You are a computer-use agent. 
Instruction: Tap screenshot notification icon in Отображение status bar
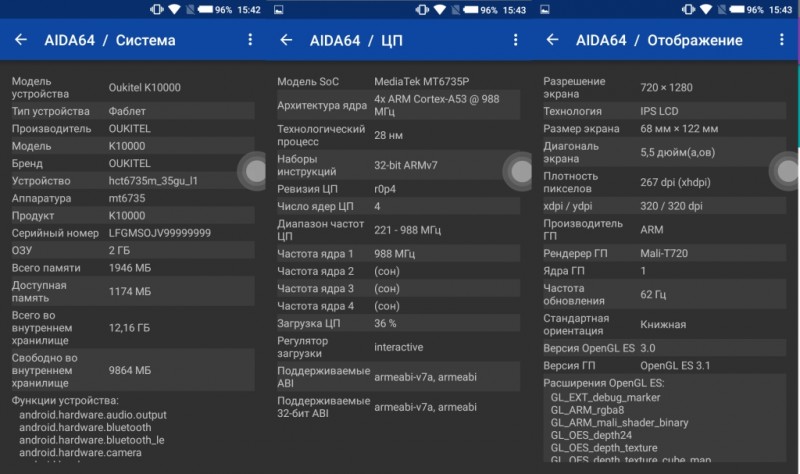coord(545,10)
